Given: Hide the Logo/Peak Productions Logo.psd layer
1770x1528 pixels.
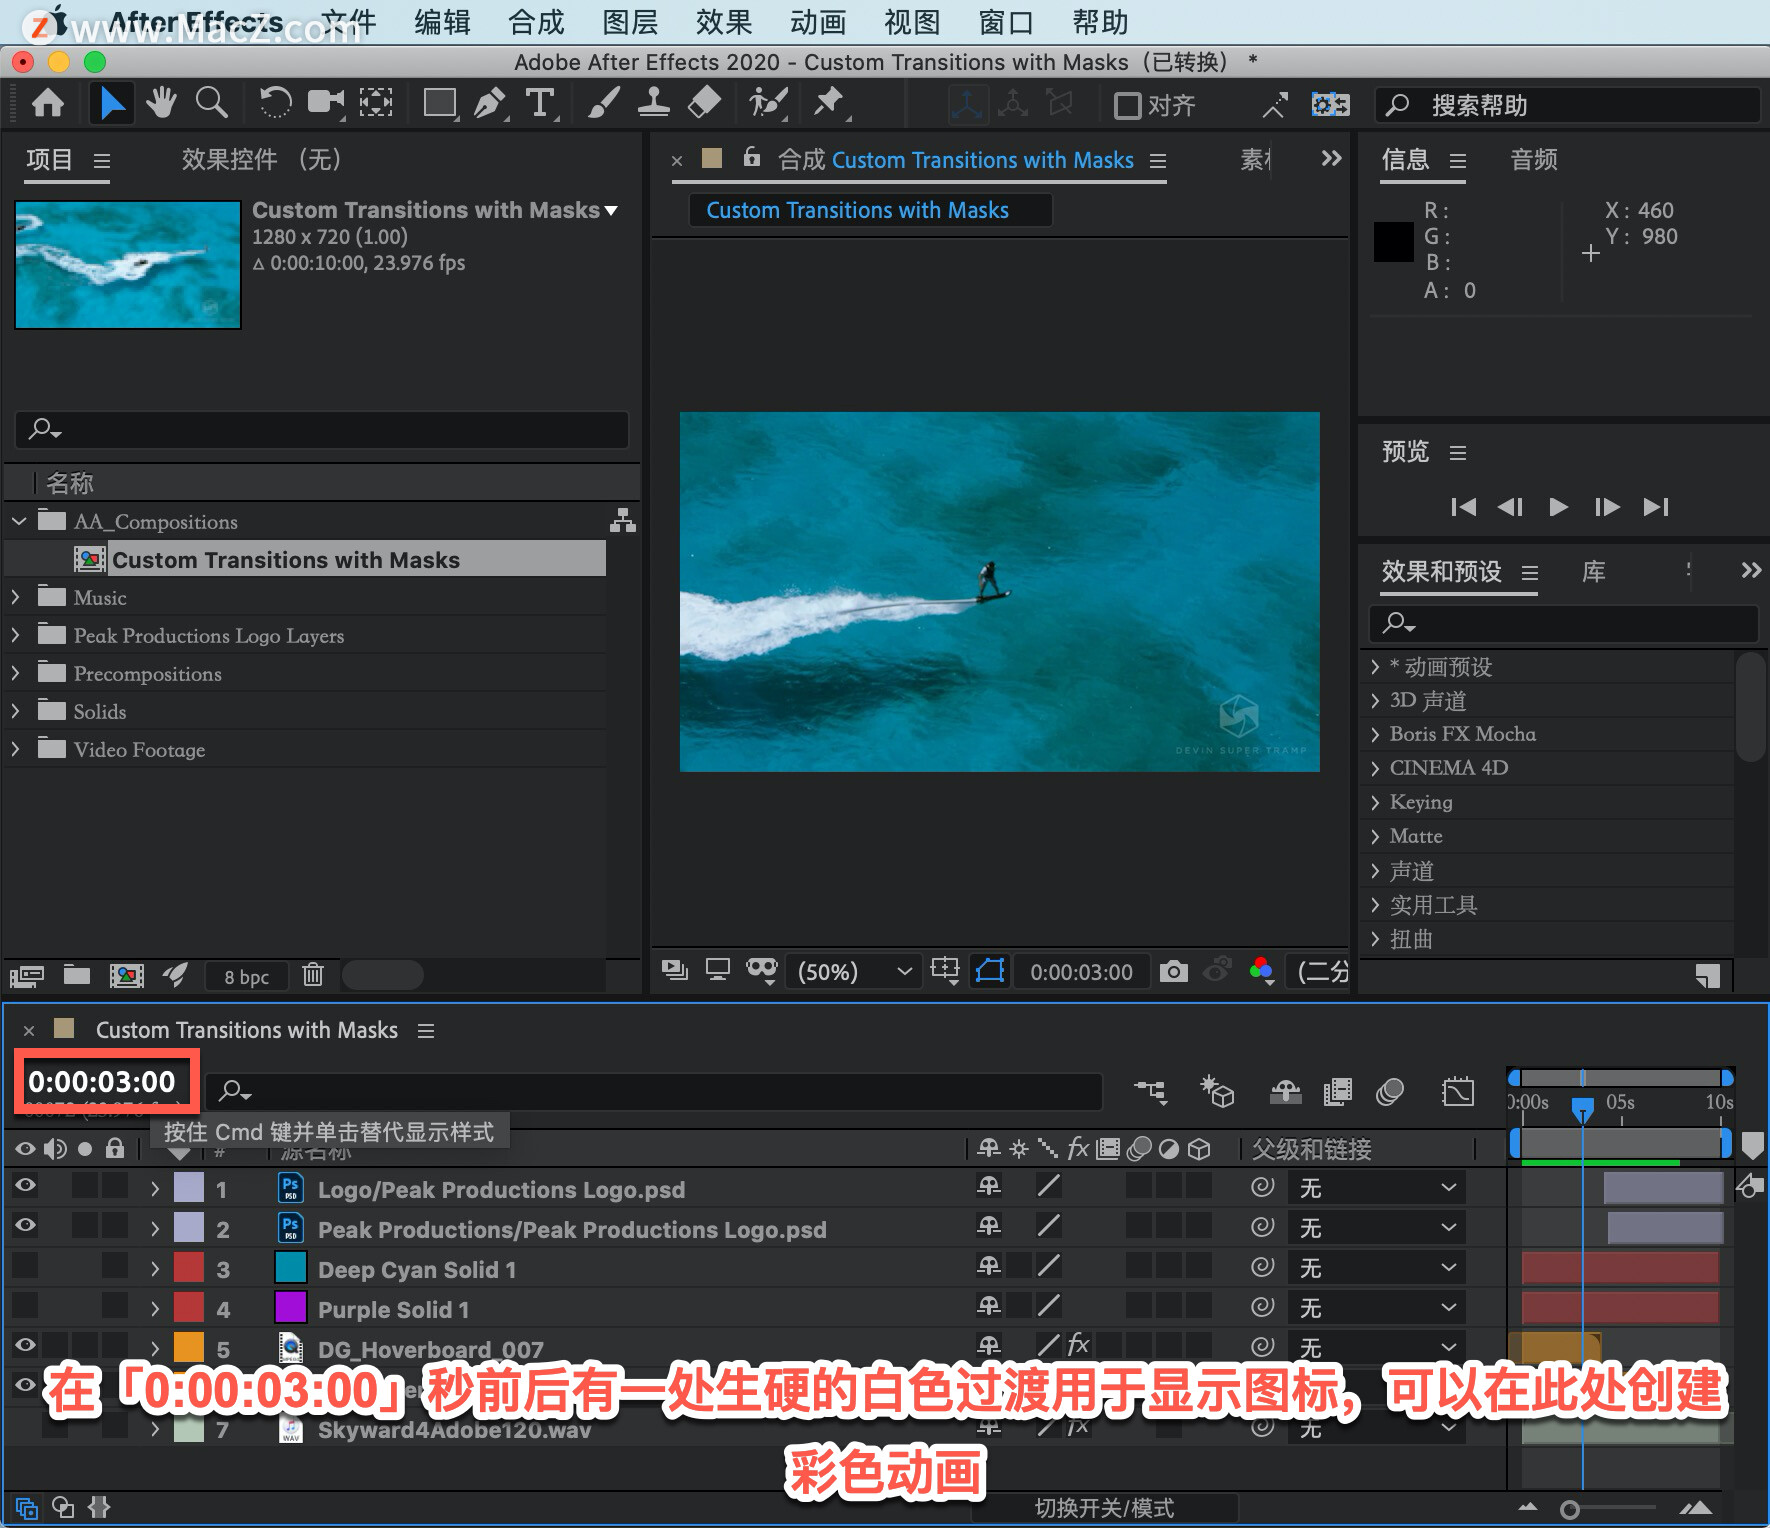Looking at the screenshot, I should click(25, 1185).
